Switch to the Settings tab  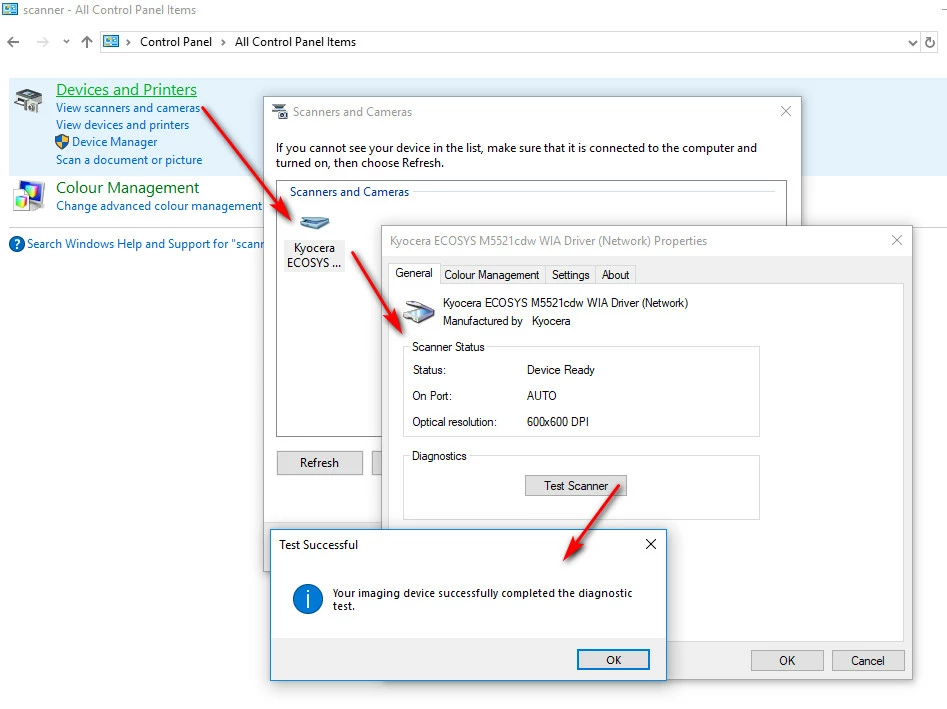[x=571, y=275]
